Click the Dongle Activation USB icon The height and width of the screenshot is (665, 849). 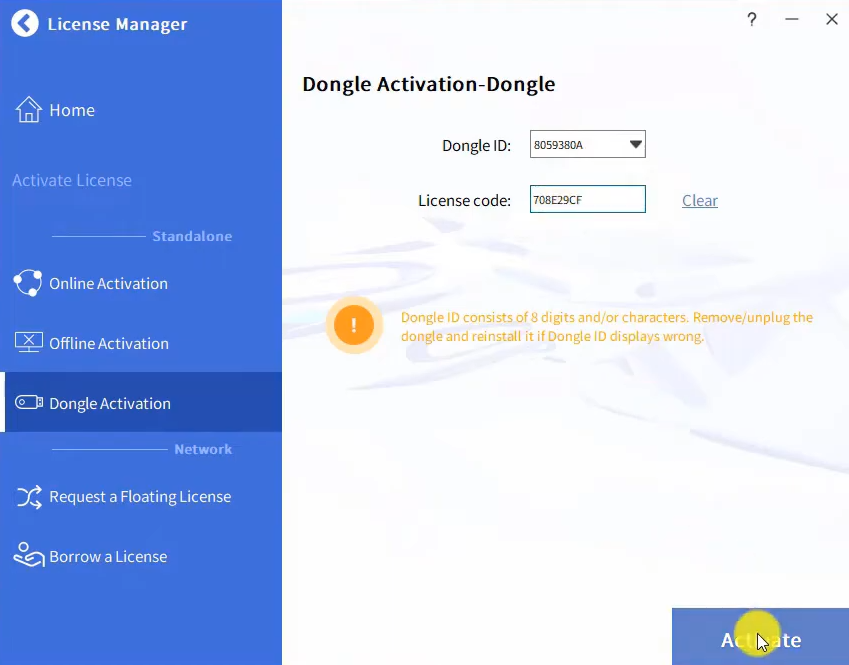tap(29, 402)
